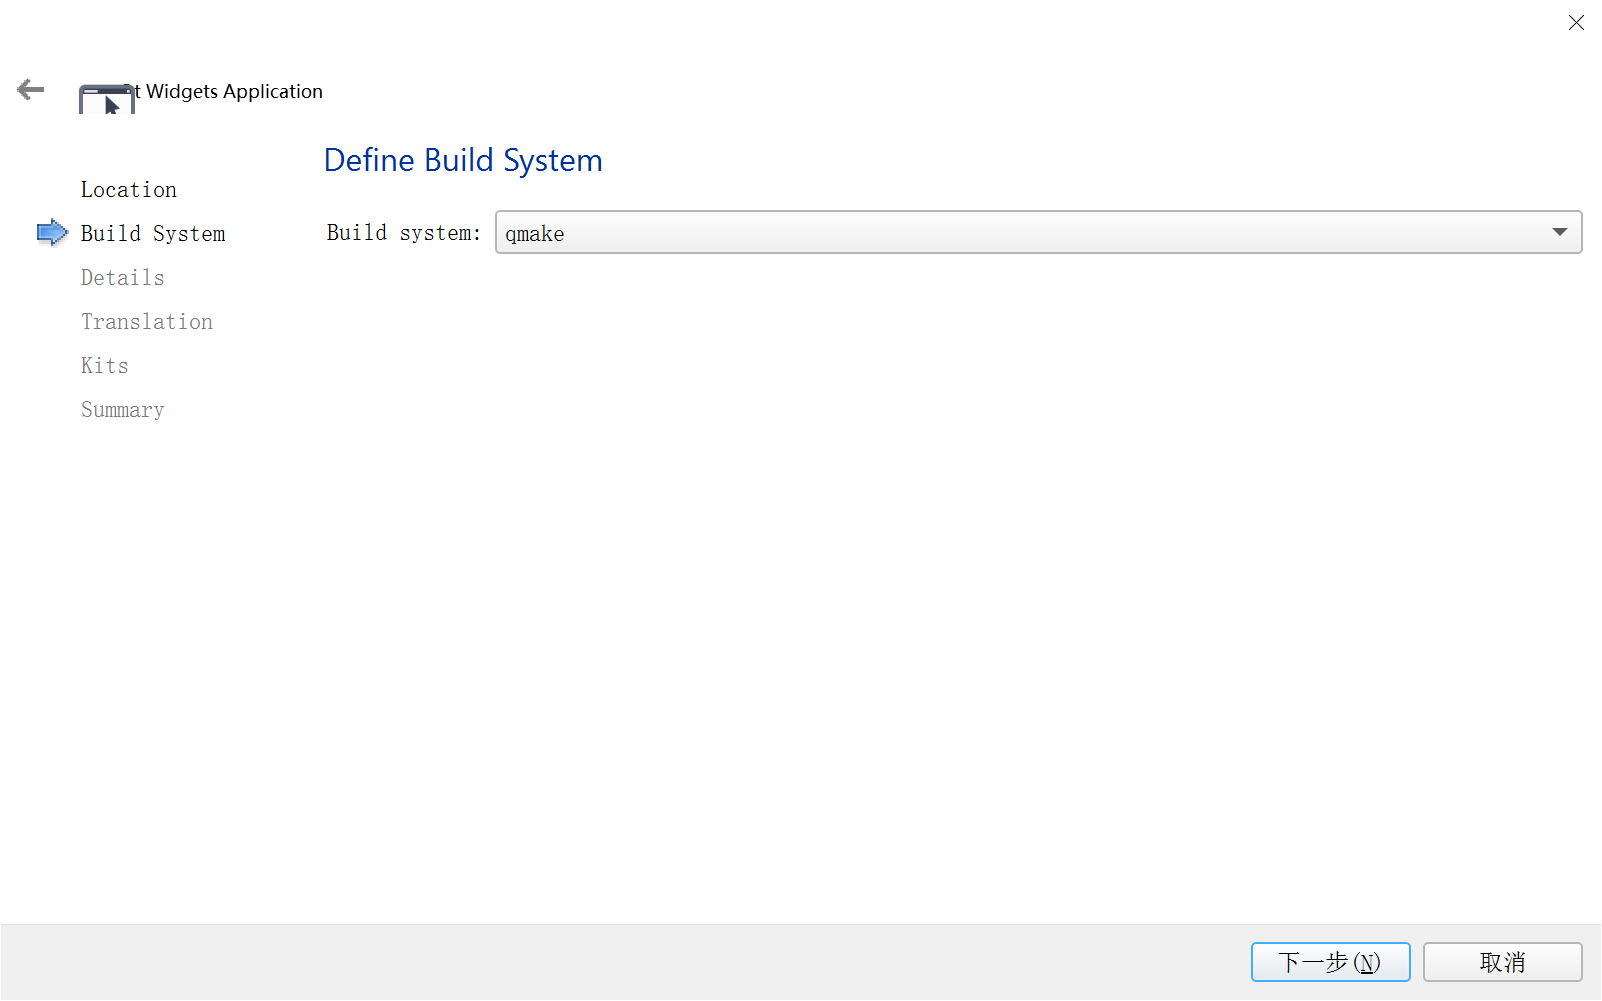Select the Build System step label
Viewport: 1602px width, 1001px height.
click(x=153, y=233)
